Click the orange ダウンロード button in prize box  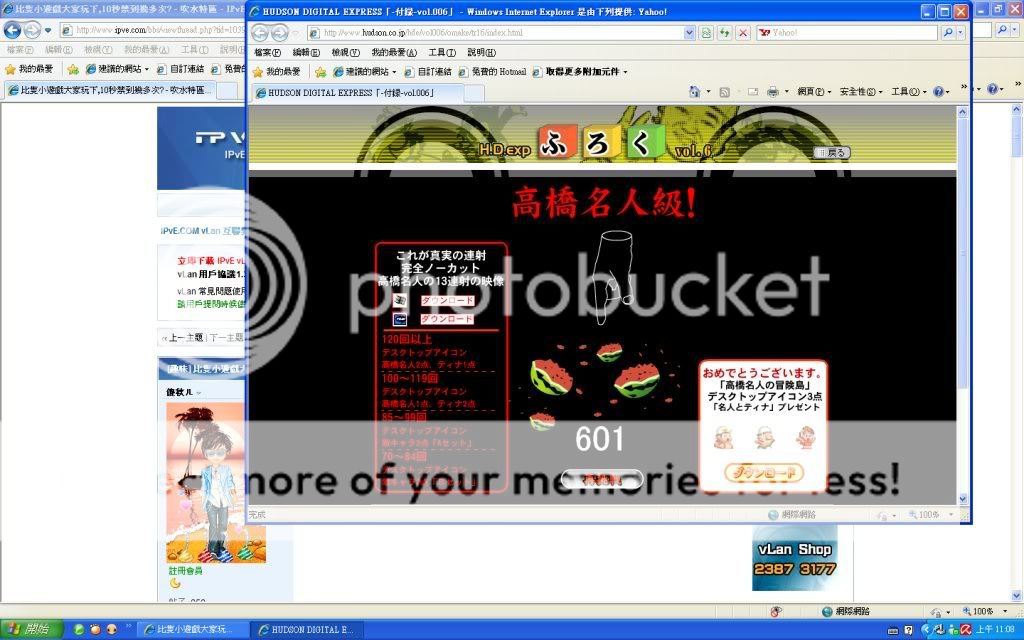click(763, 472)
